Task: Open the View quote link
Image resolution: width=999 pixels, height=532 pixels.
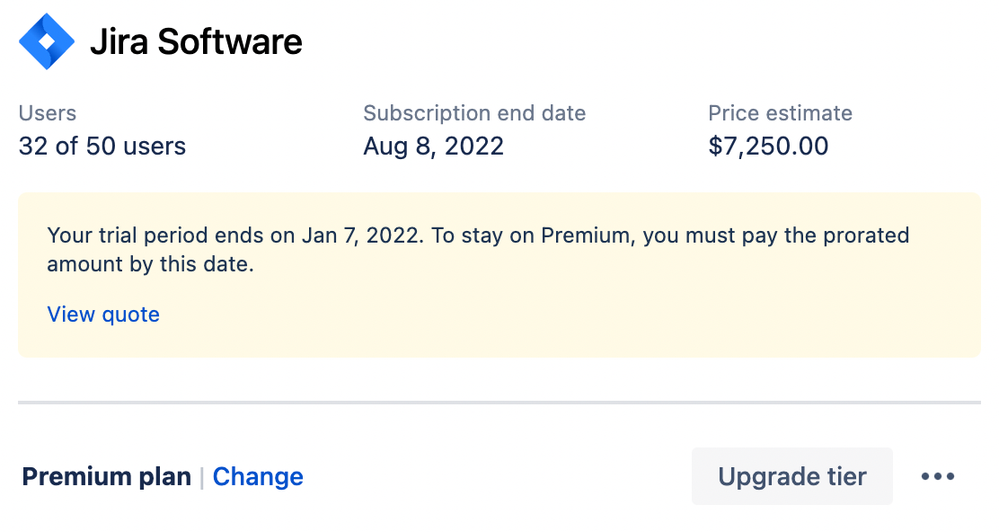Action: tap(103, 314)
